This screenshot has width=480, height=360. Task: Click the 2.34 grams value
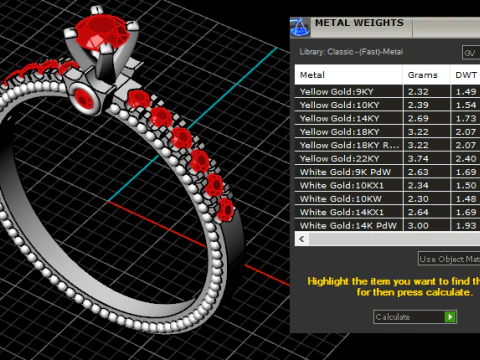click(x=418, y=185)
